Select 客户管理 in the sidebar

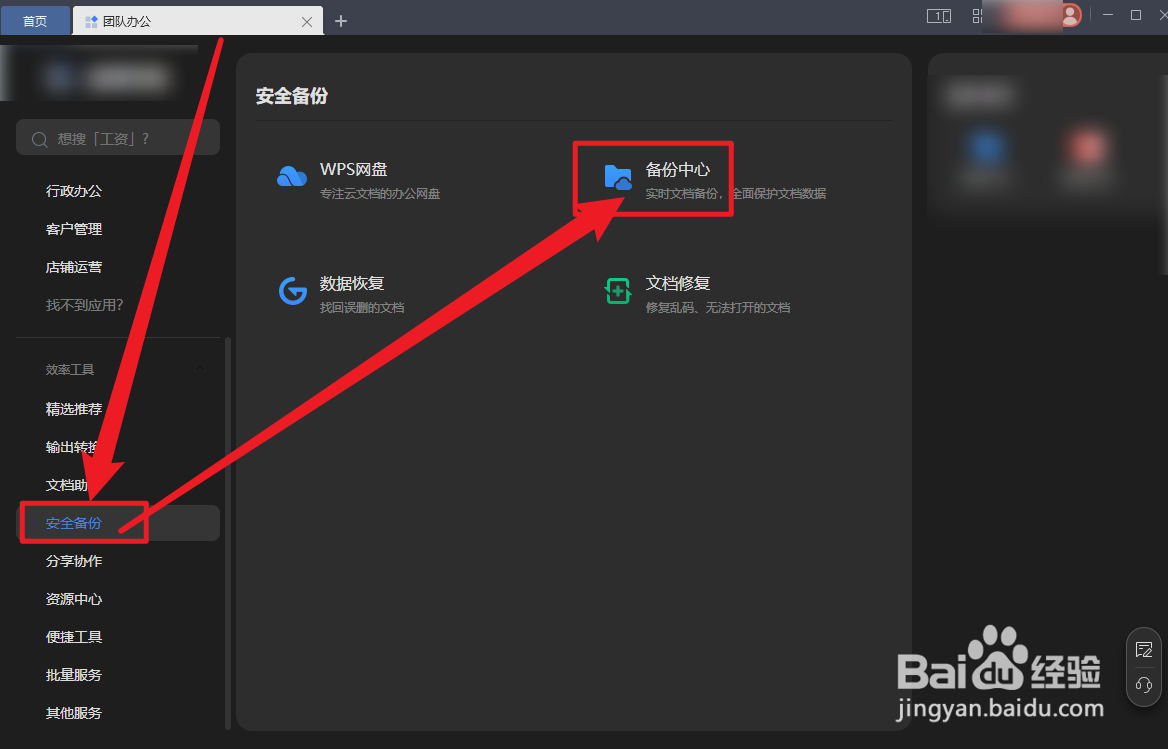73,228
